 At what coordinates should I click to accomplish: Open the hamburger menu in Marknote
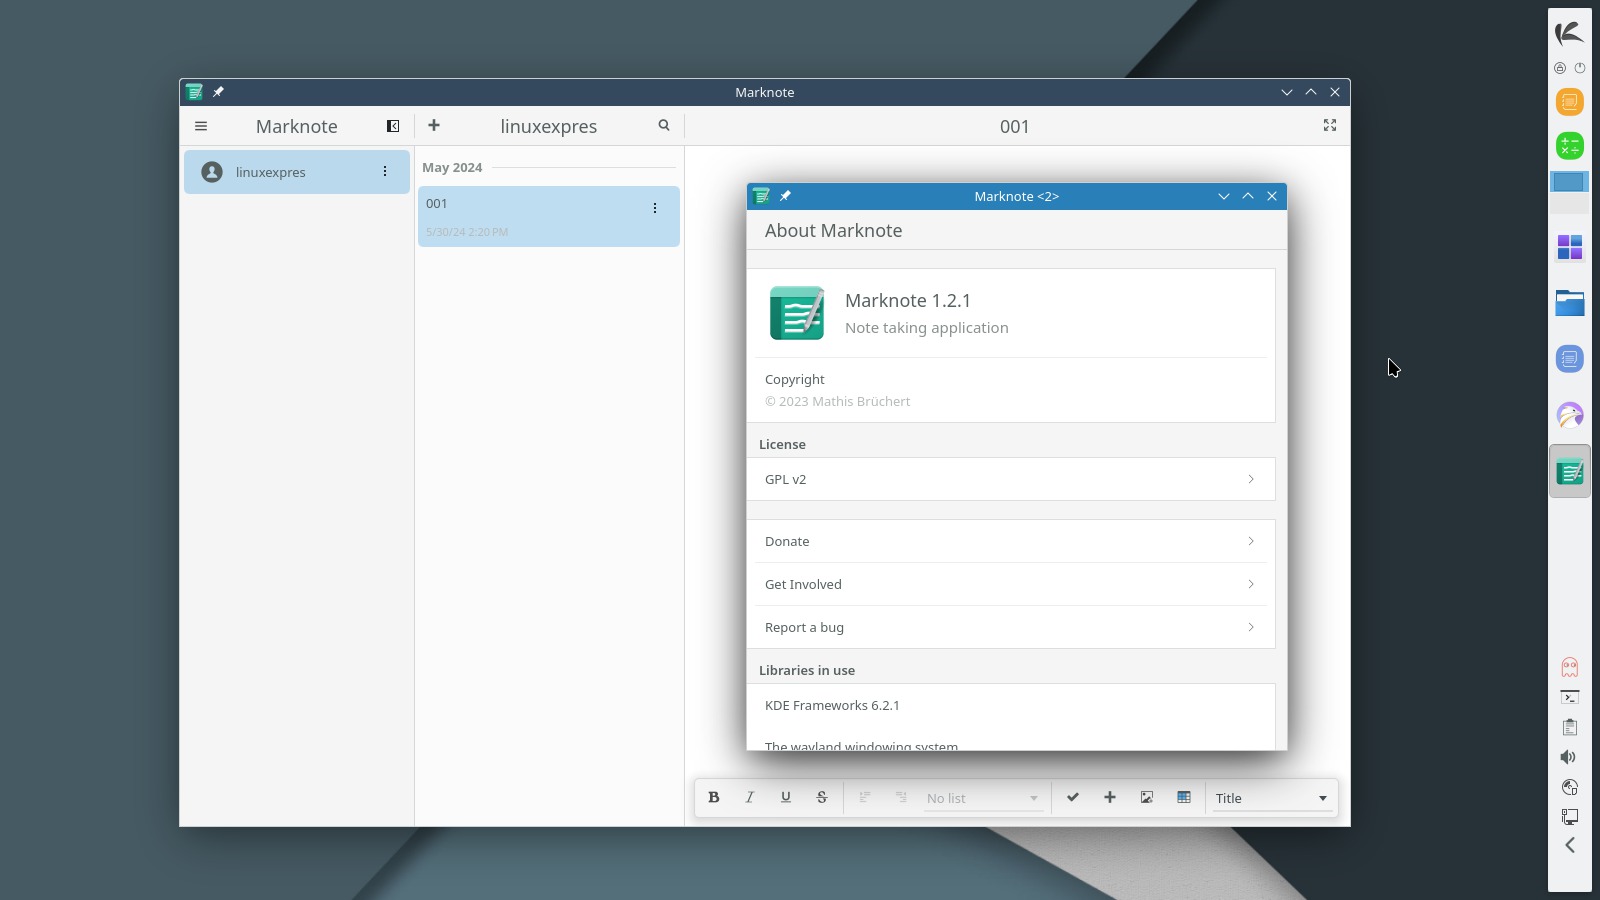click(201, 126)
